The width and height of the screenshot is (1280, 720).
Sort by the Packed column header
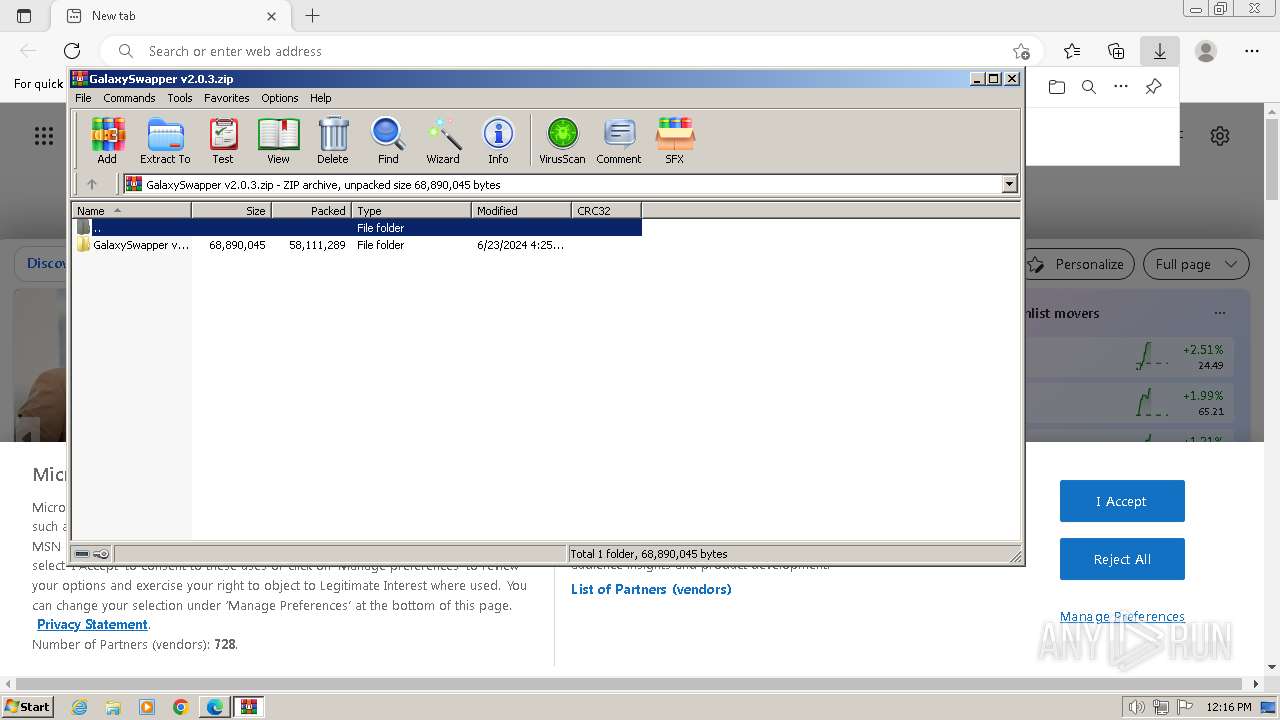311,210
